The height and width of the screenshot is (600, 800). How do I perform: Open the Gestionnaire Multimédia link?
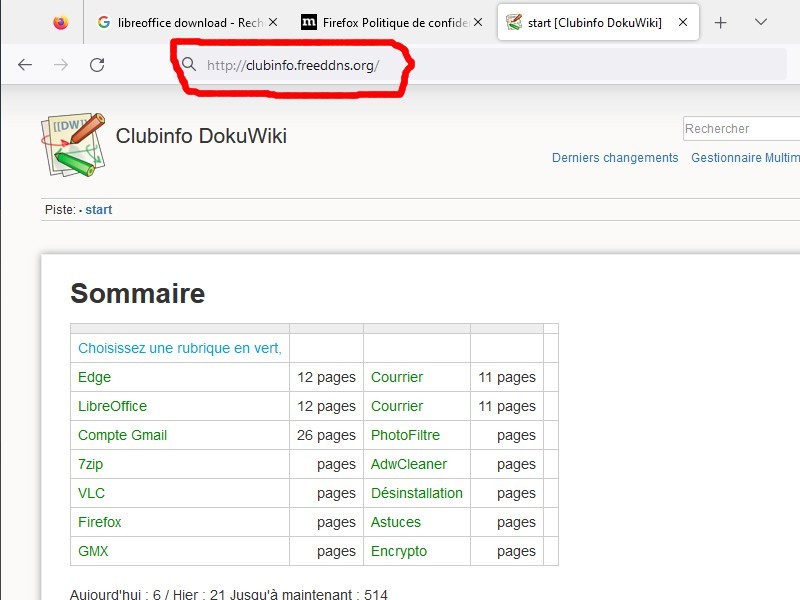(745, 158)
